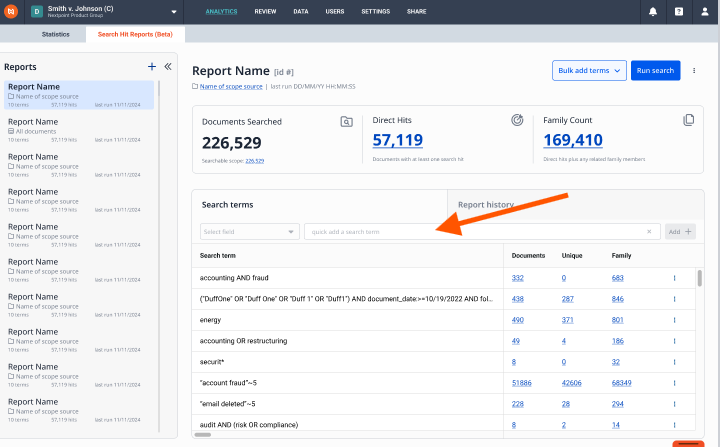The width and height of the screenshot is (720, 447).
Task: Open the notifications bell
Action: tap(652, 12)
